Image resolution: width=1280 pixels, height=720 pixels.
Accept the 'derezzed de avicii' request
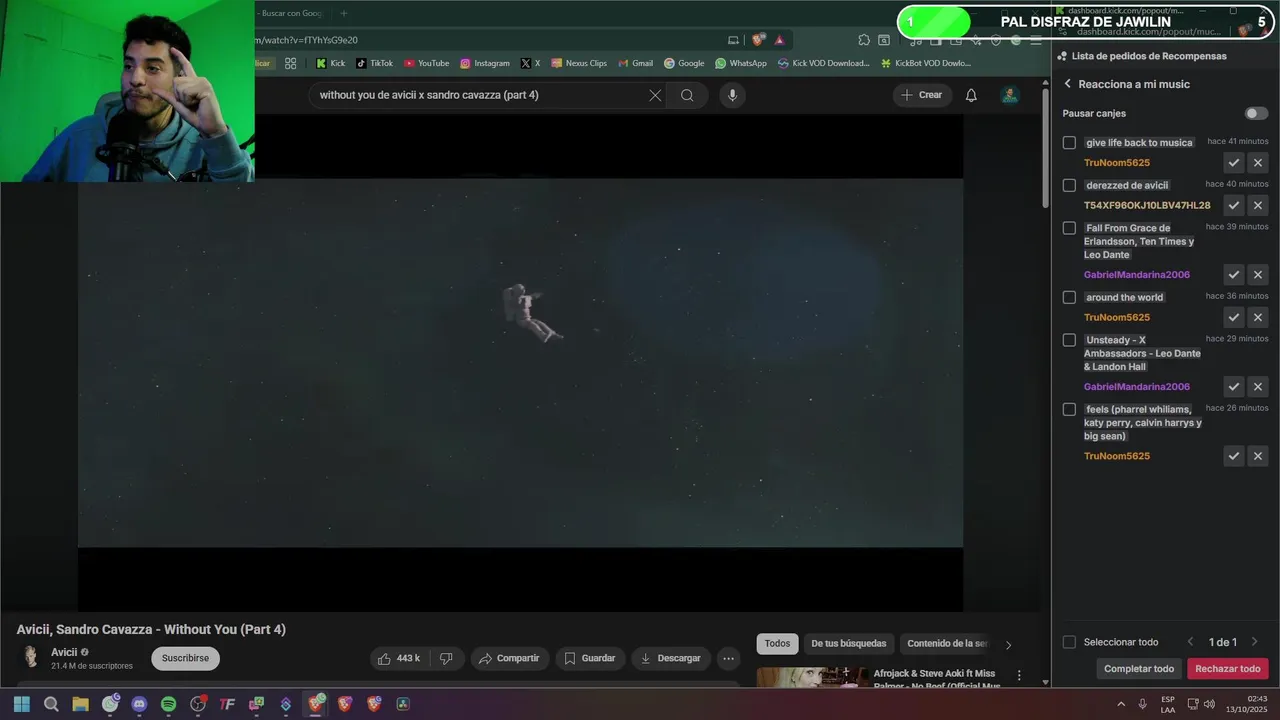[1234, 205]
